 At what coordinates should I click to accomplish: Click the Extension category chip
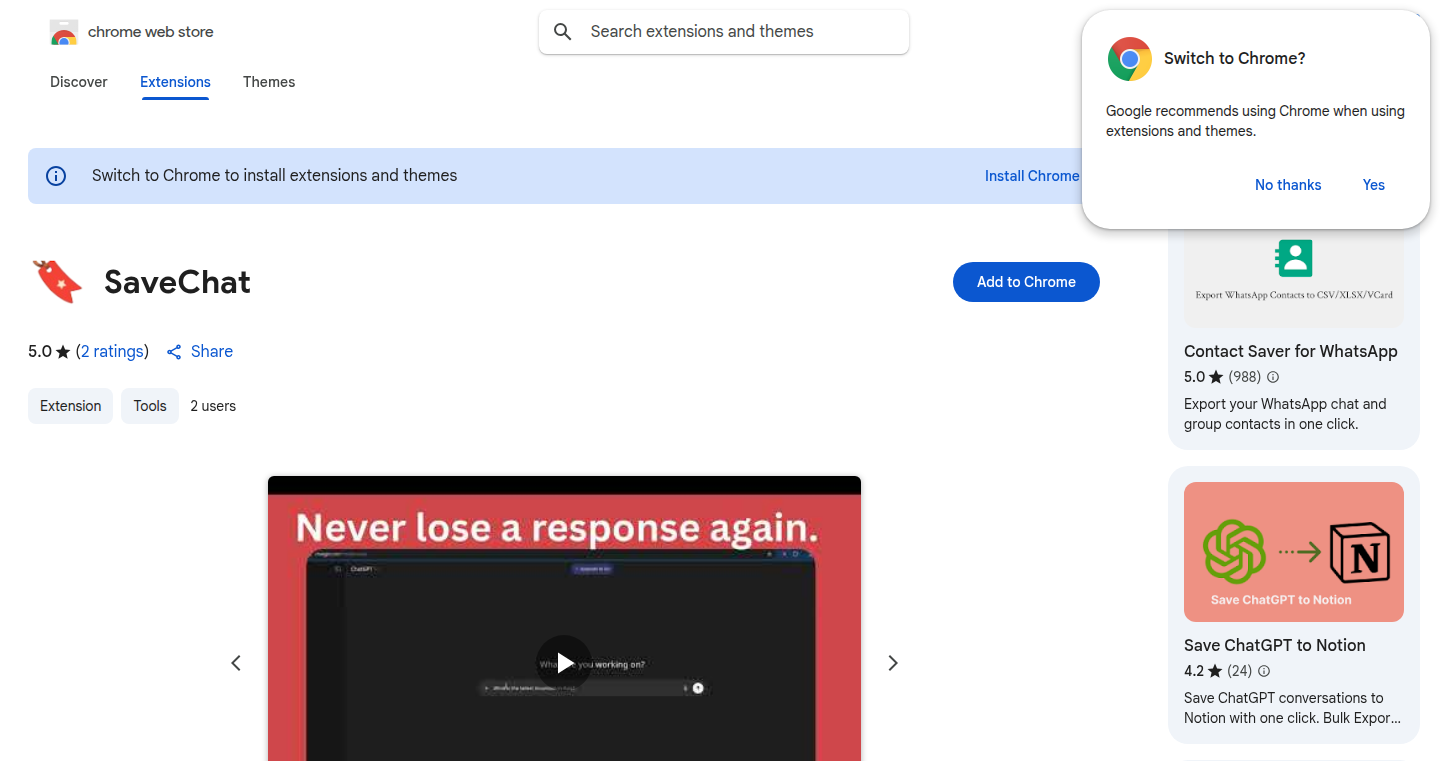[x=71, y=406]
